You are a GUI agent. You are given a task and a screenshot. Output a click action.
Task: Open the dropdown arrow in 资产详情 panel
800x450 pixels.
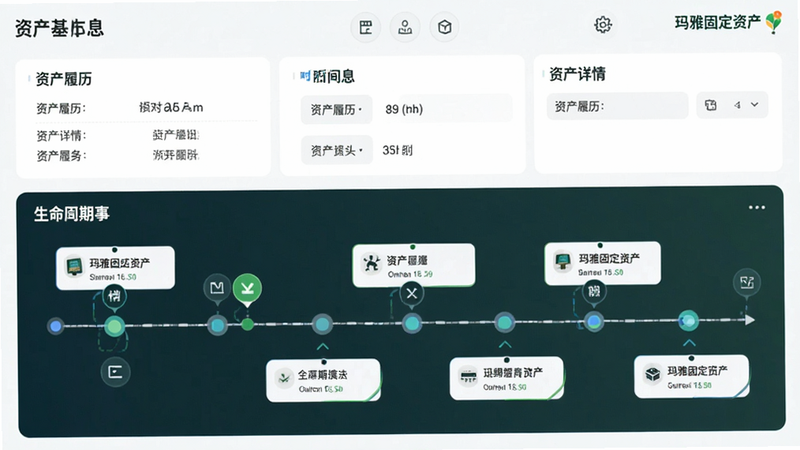(755, 105)
